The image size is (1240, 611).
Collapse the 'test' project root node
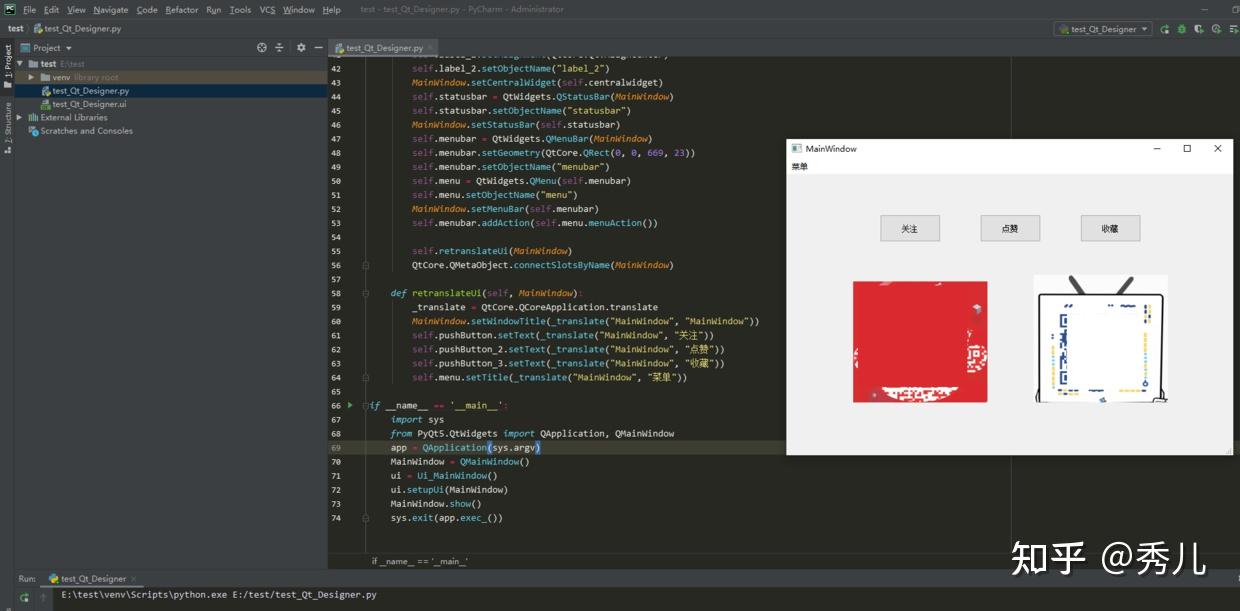[x=18, y=62]
